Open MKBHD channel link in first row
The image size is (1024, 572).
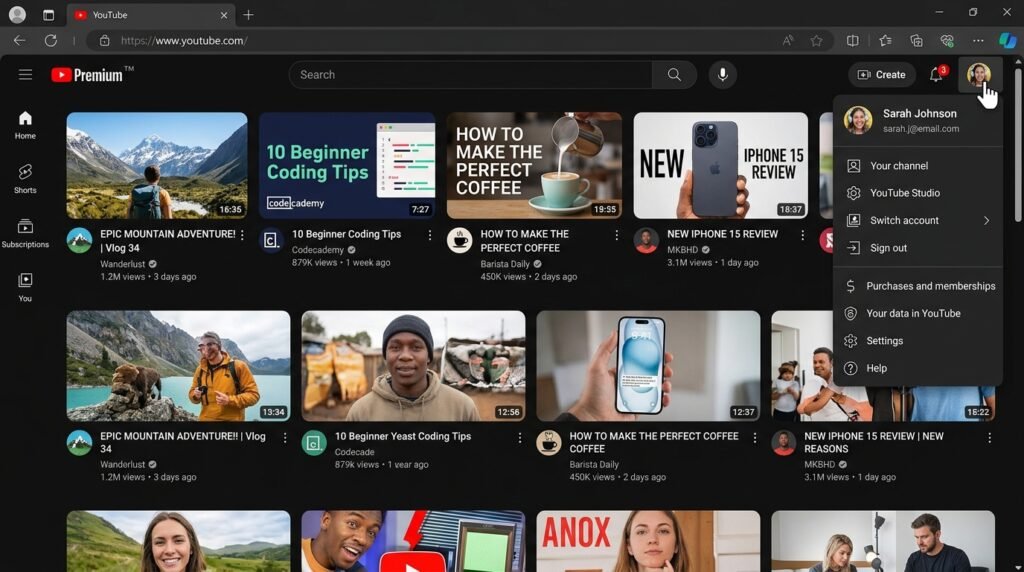[x=682, y=249]
